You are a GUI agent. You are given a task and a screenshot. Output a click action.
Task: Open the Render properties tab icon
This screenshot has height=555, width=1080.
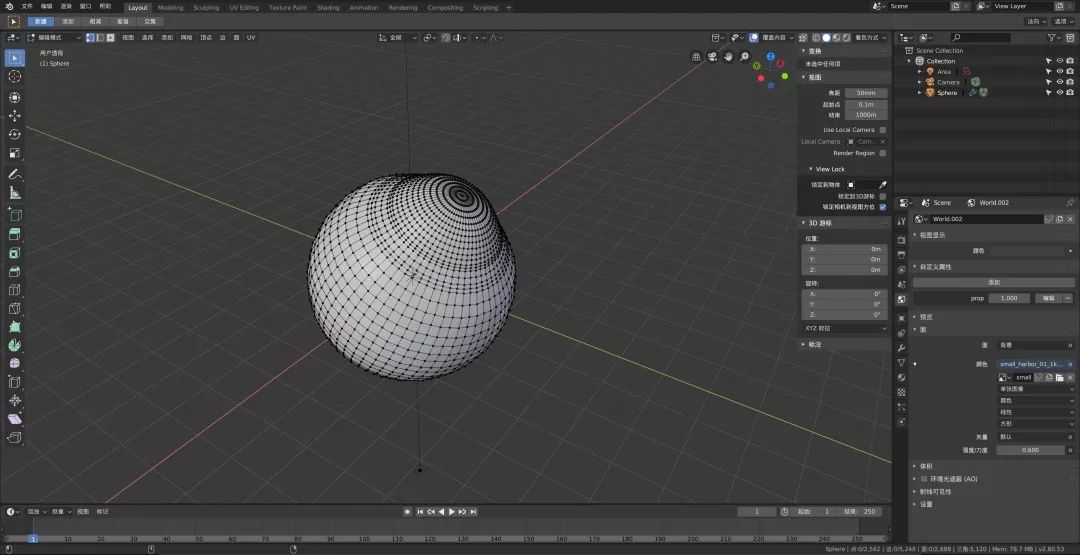[x=902, y=240]
